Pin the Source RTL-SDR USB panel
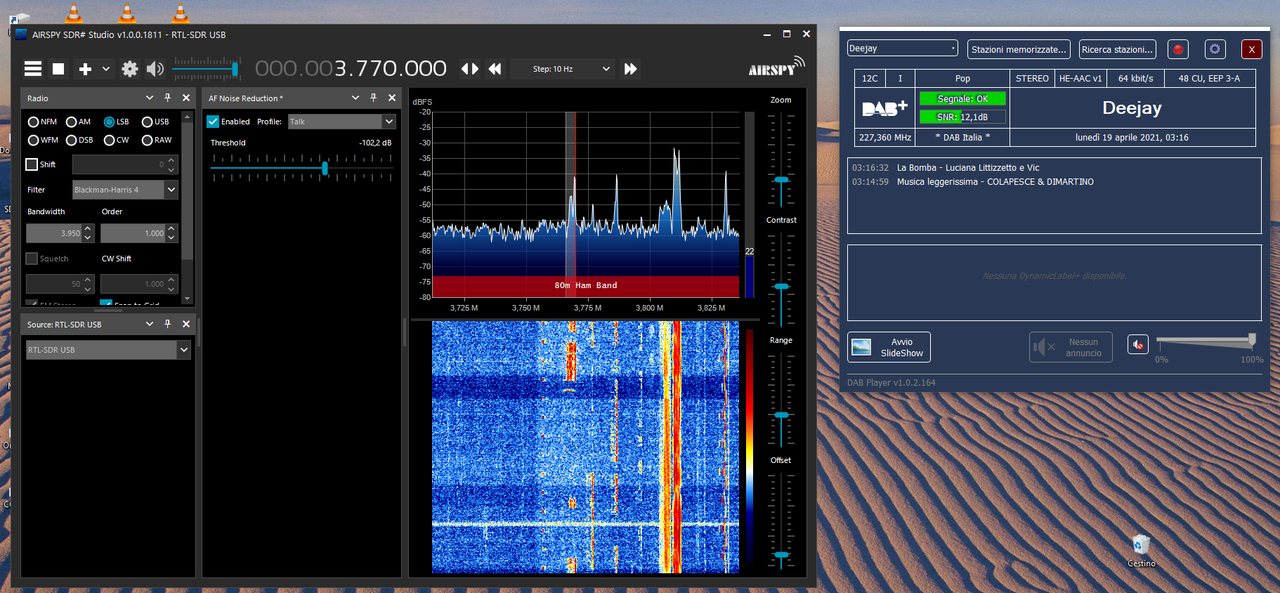 point(168,324)
